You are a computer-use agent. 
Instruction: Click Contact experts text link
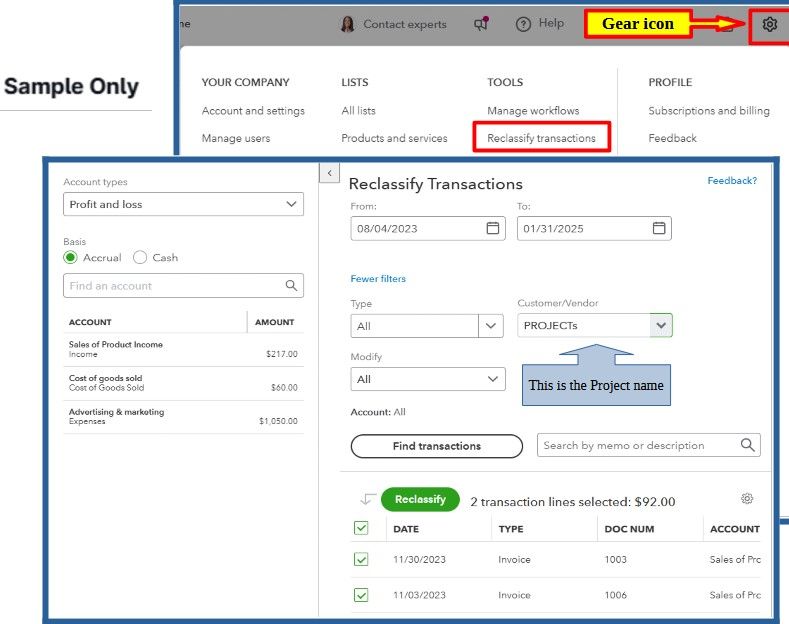[x=405, y=24]
